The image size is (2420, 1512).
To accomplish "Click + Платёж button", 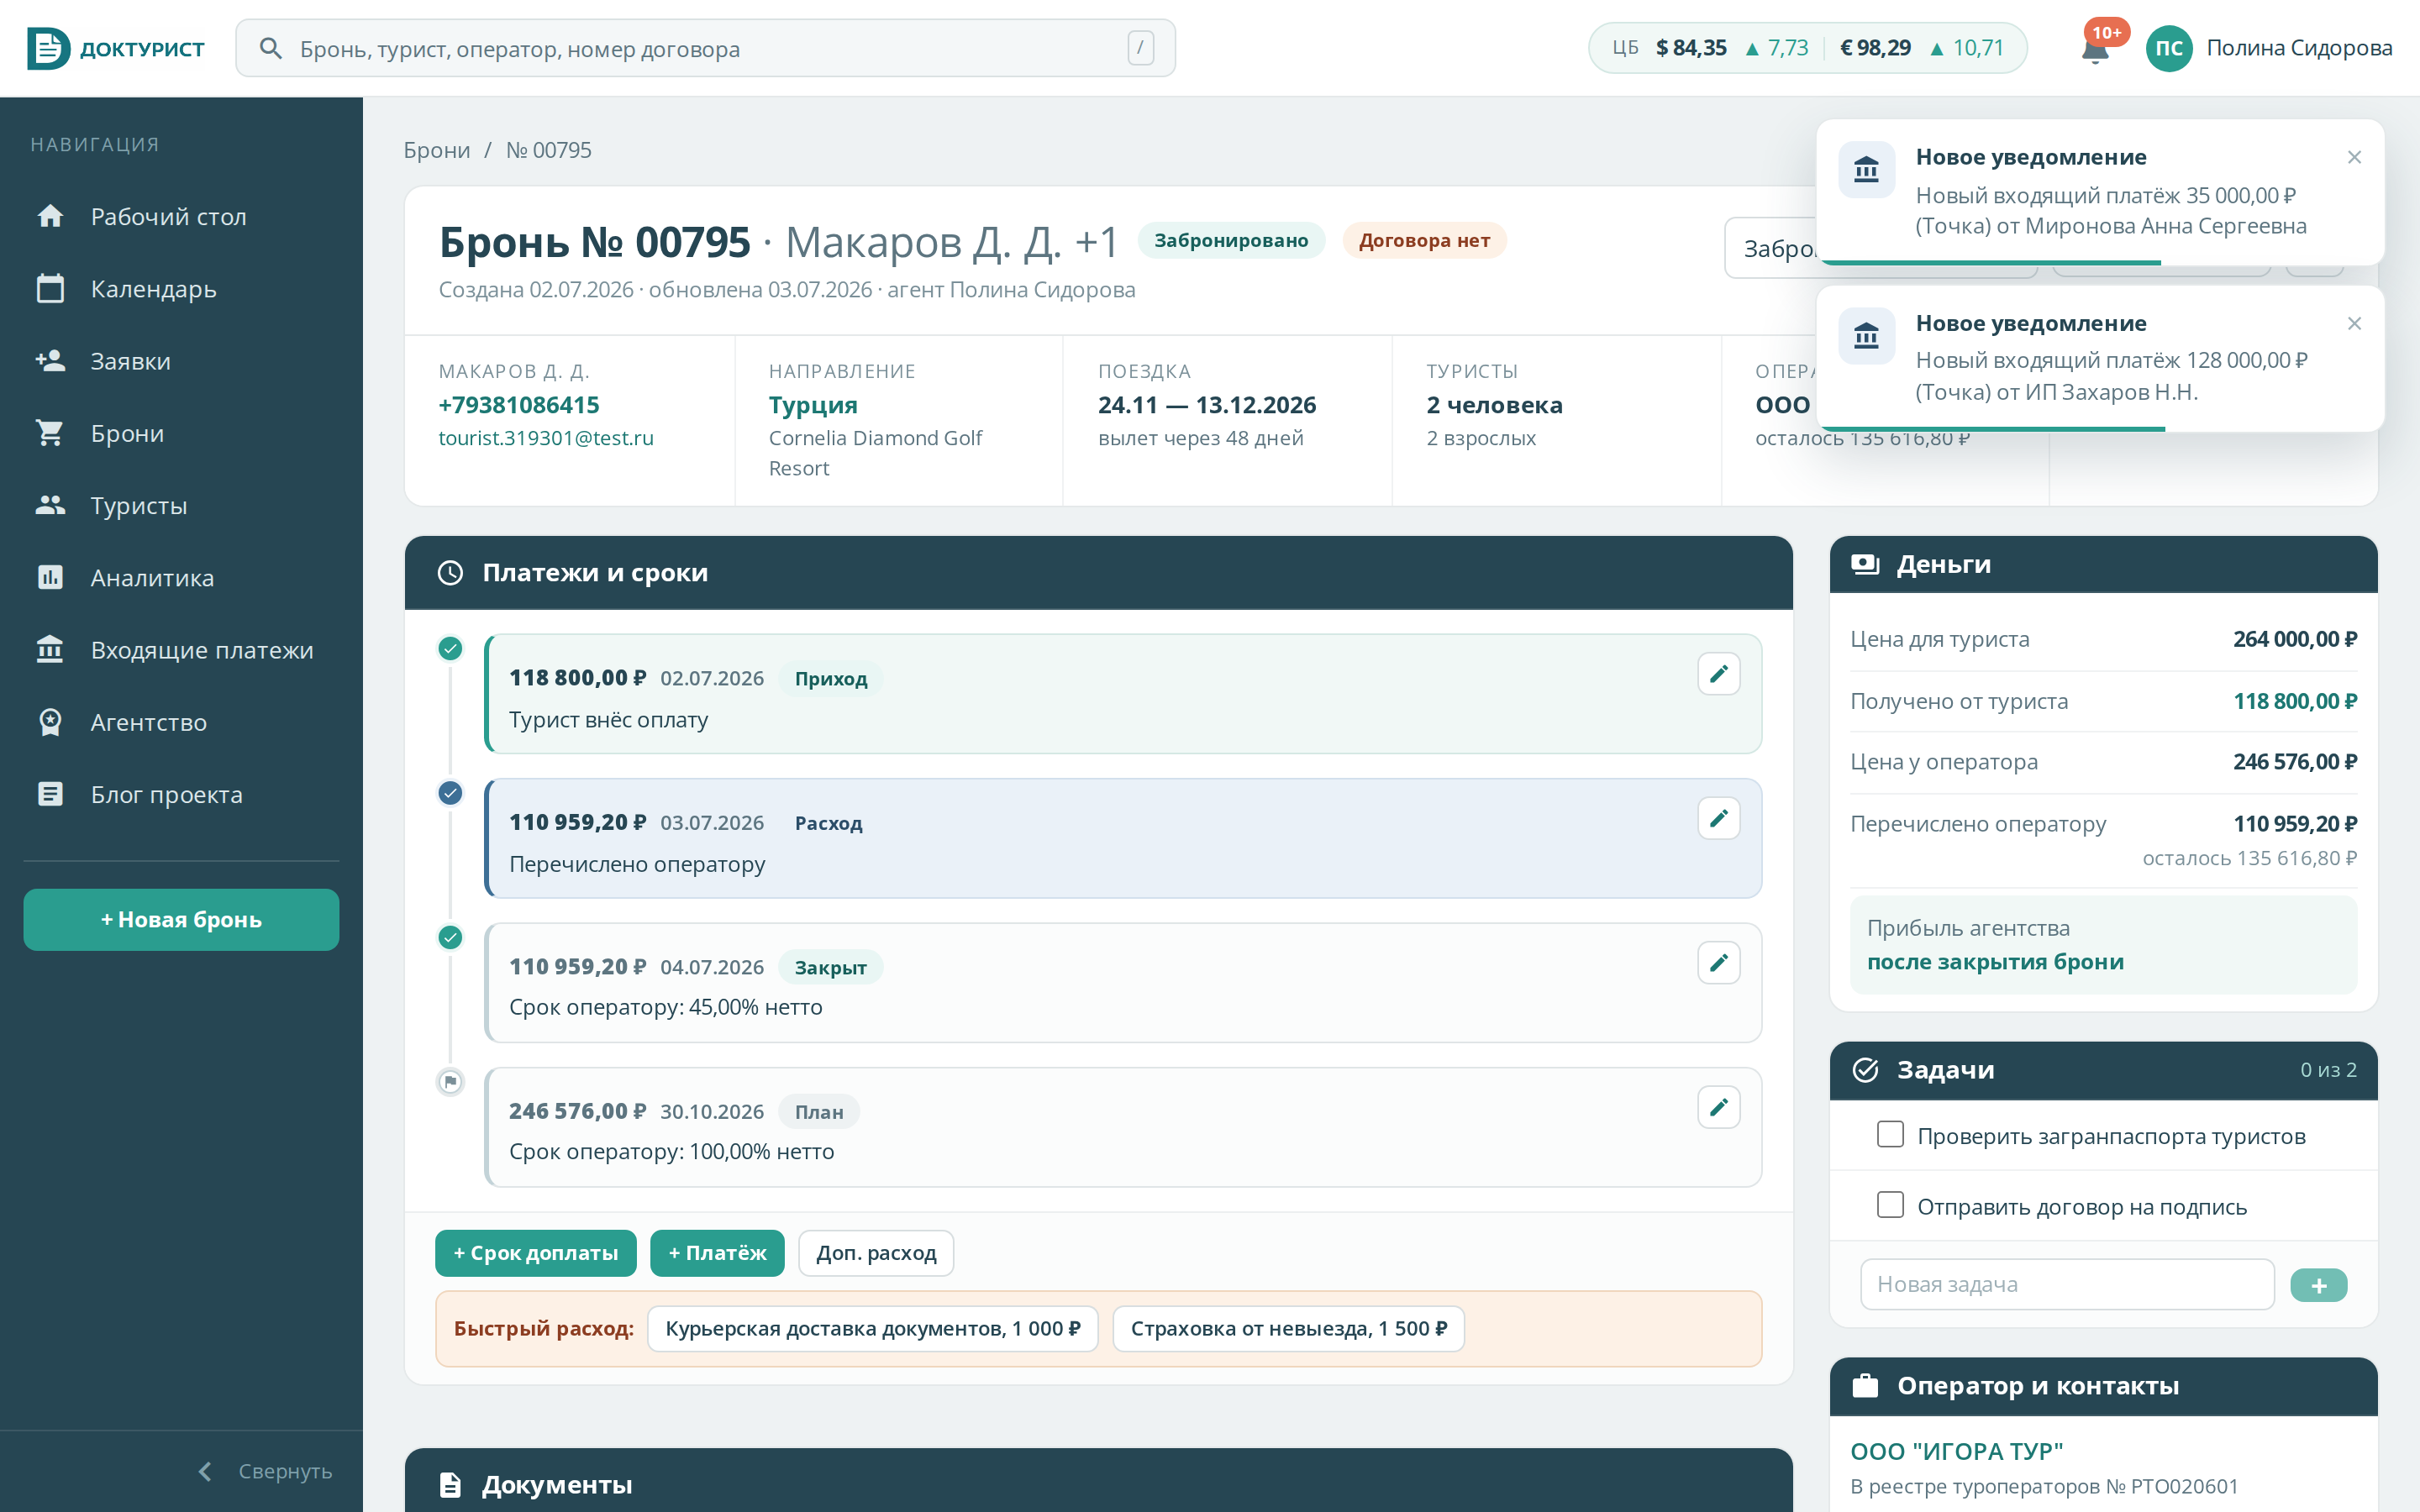I will [717, 1253].
